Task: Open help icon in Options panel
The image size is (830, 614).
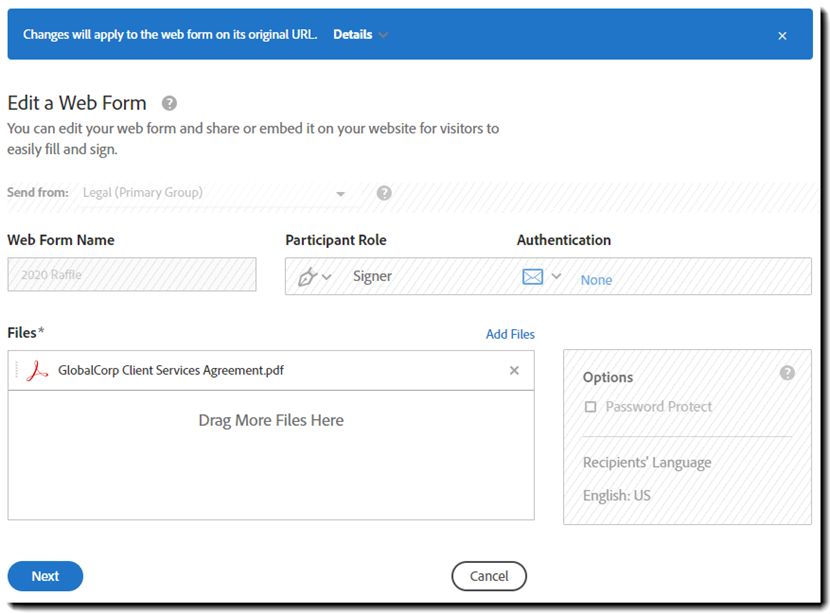Action: coord(787,373)
